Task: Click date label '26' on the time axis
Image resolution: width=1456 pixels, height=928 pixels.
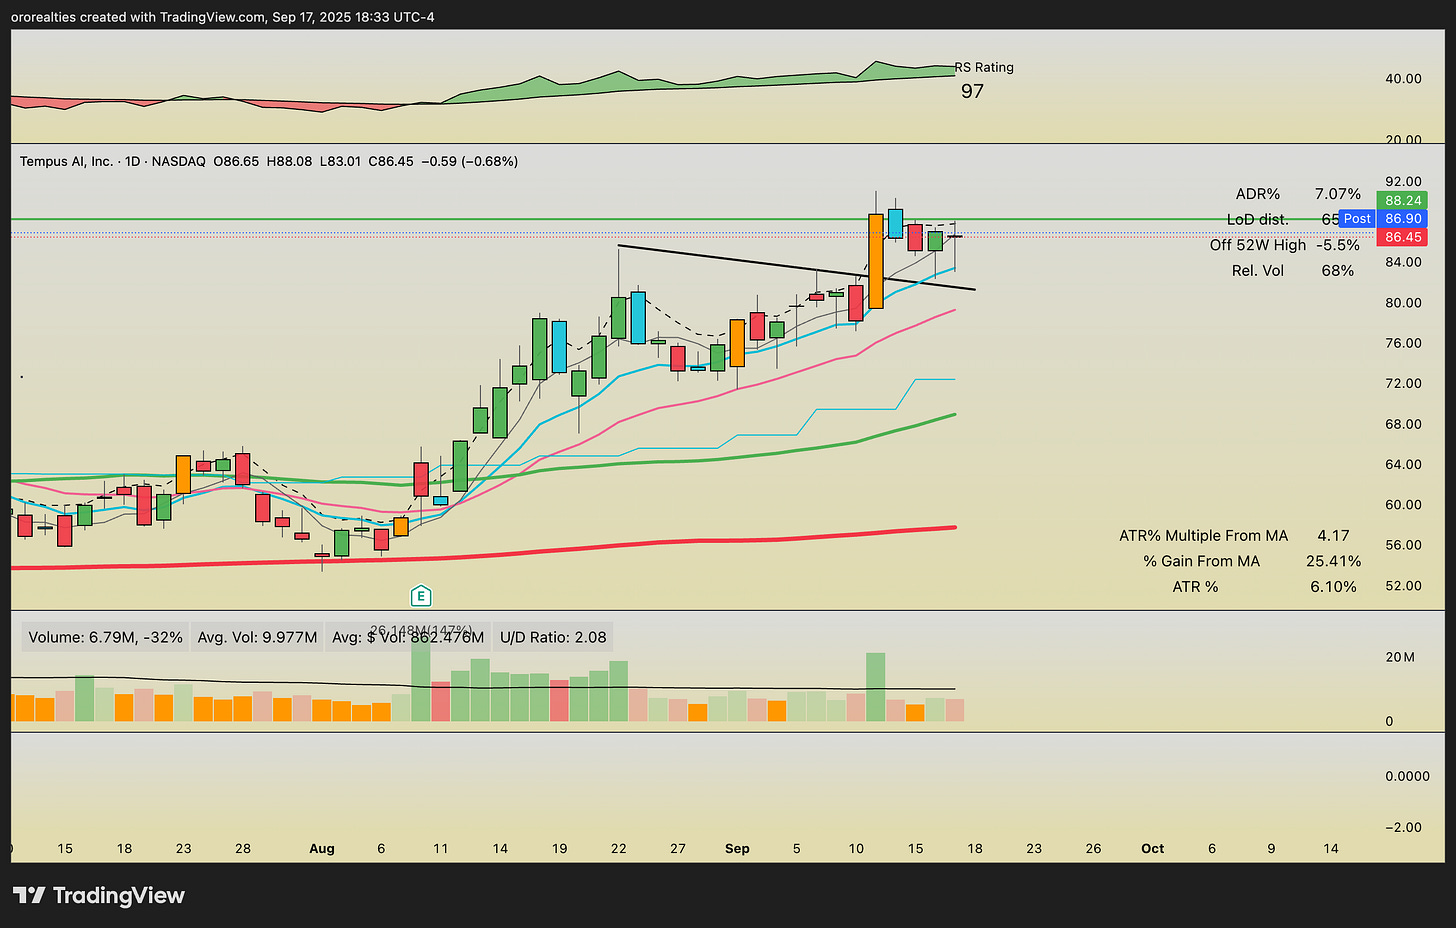Action: pos(1094,849)
